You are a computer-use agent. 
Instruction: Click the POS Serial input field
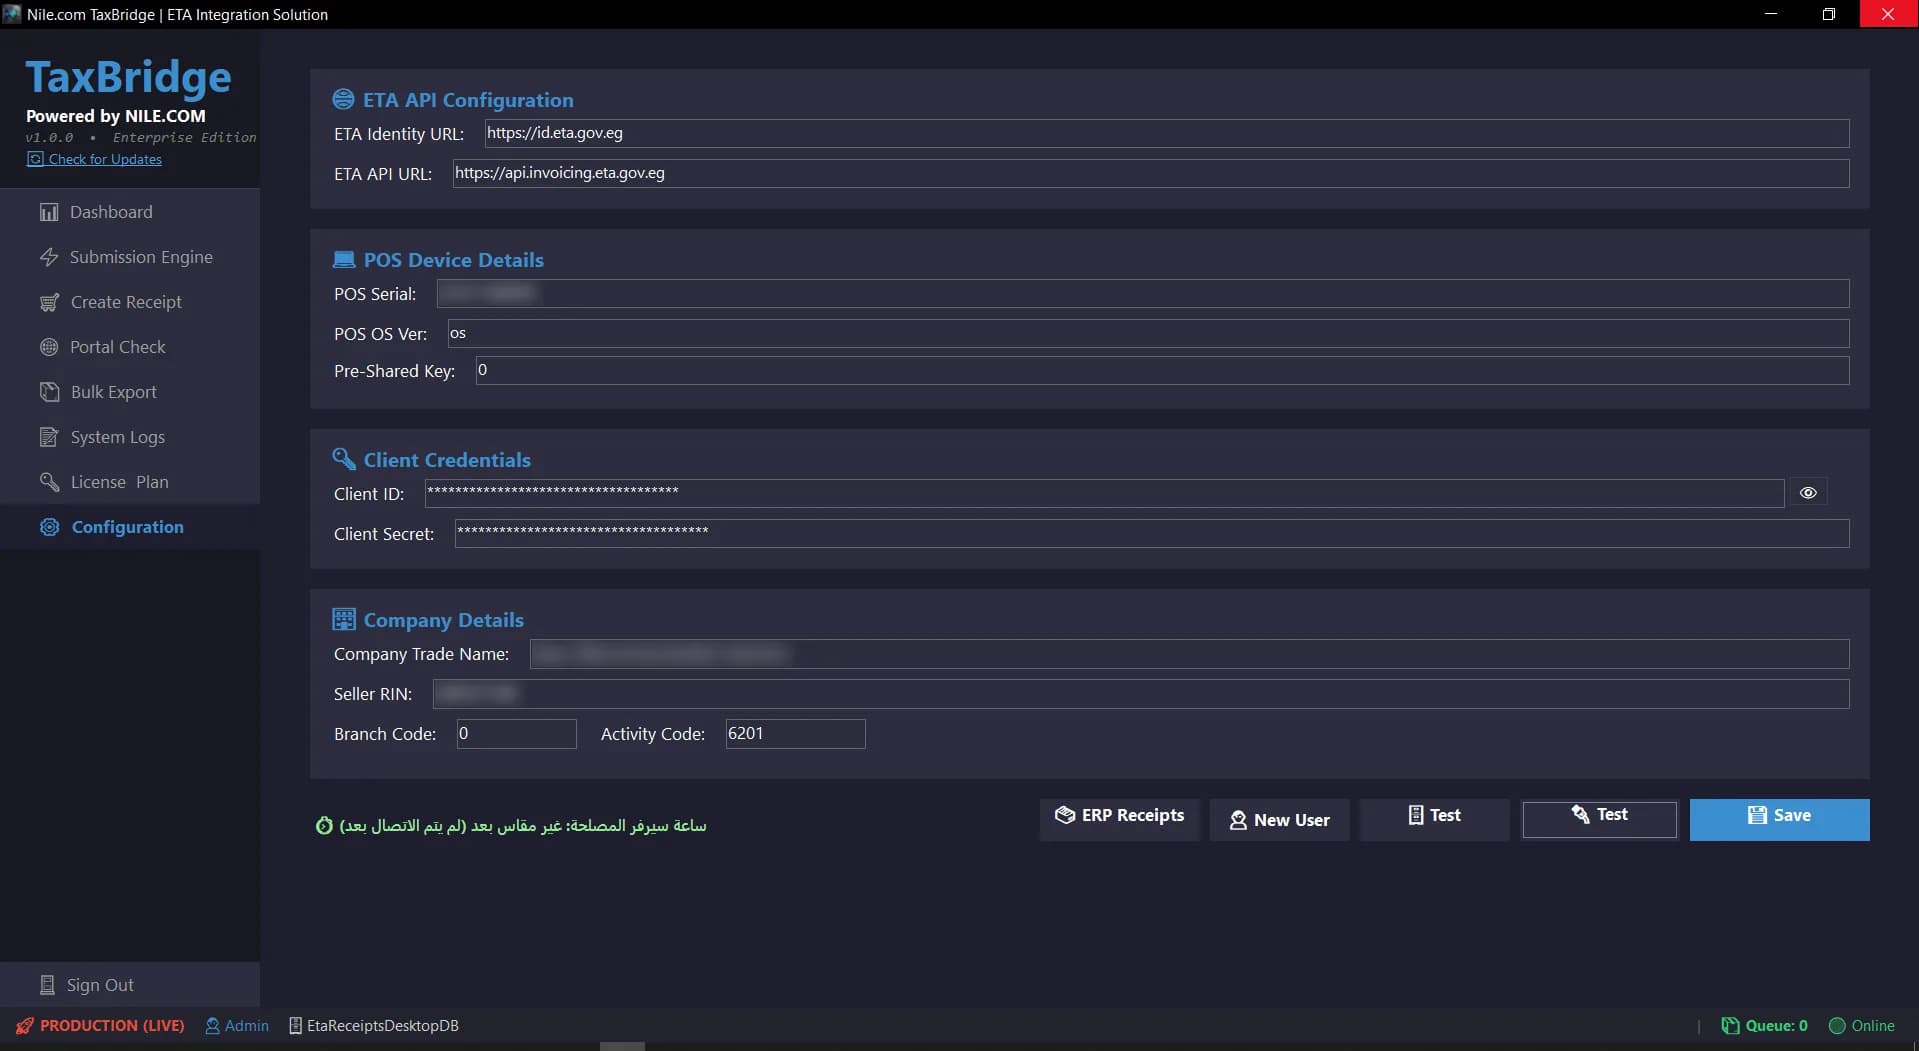(1143, 293)
